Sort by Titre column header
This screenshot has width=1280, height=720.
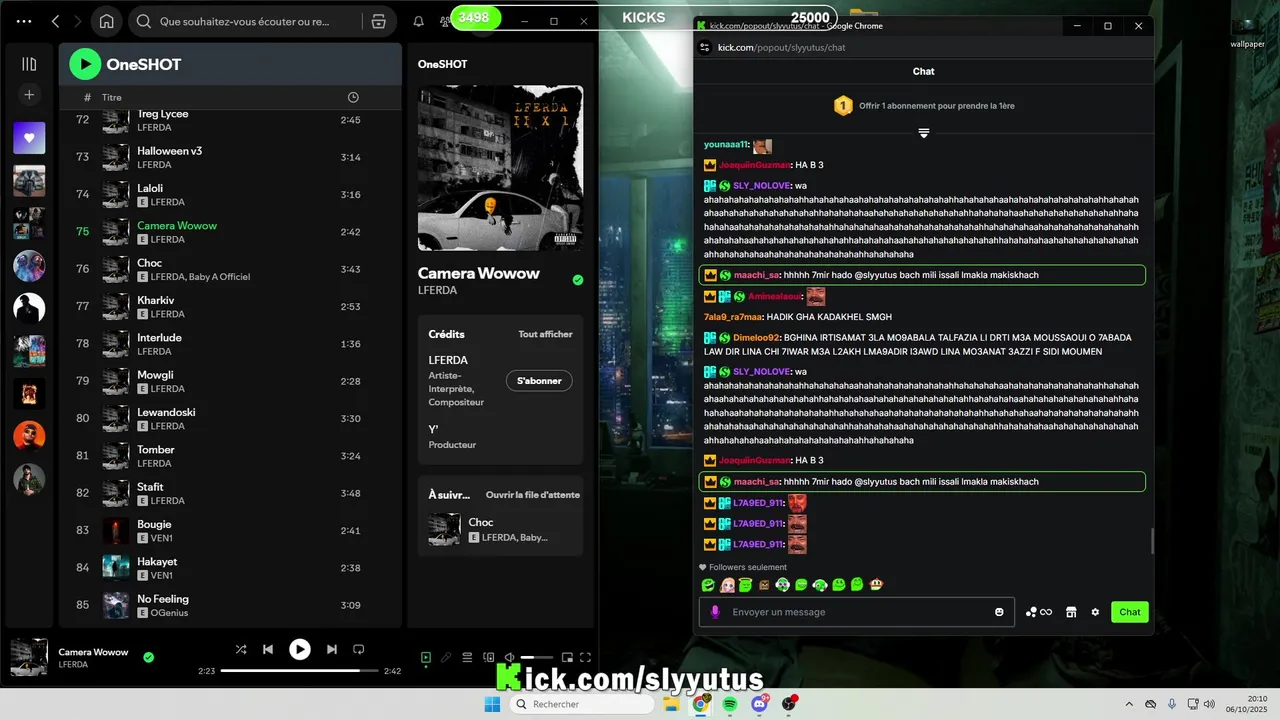click(112, 97)
